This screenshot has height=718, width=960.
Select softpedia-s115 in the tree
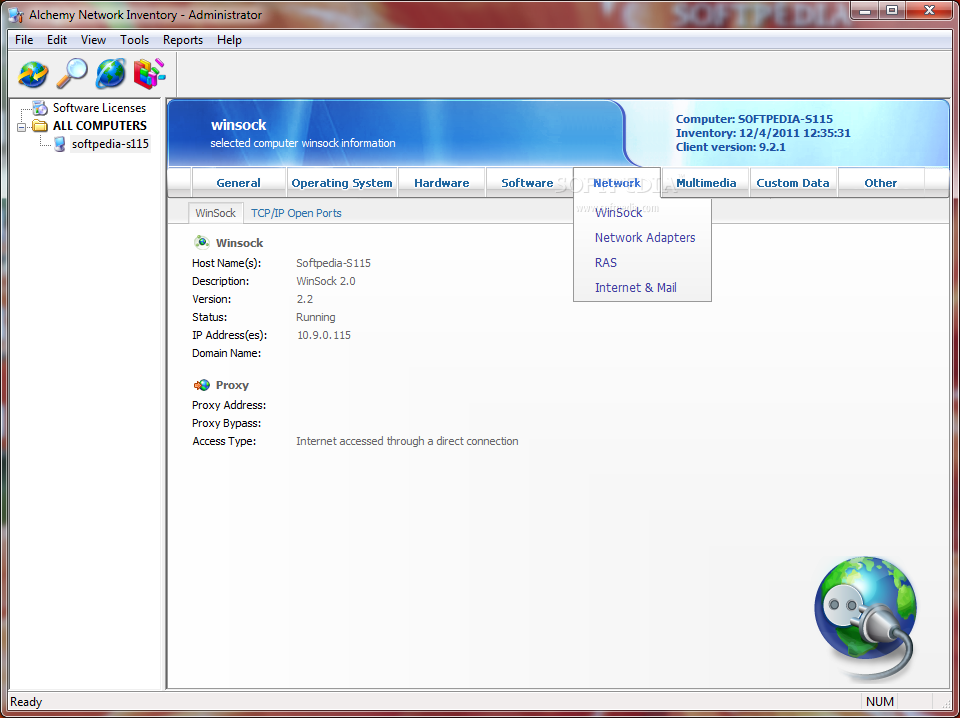[x=110, y=144]
